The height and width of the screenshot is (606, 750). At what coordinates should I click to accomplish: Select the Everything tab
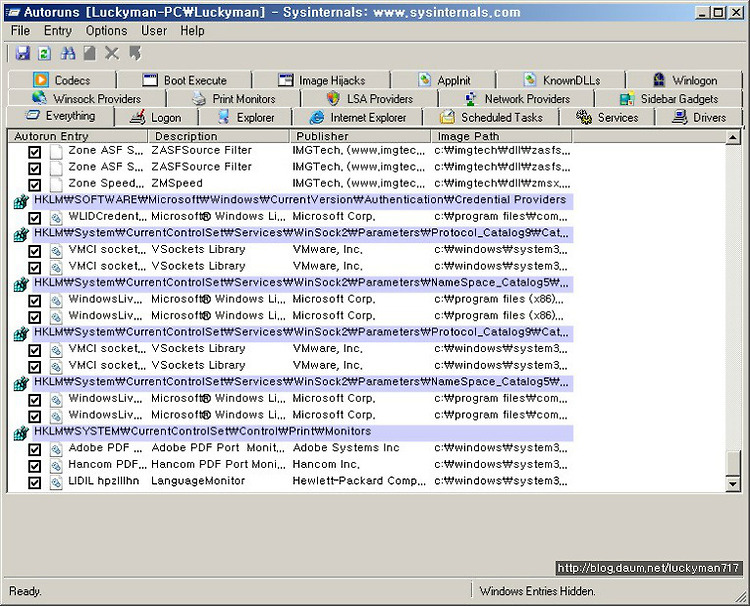(x=60, y=116)
